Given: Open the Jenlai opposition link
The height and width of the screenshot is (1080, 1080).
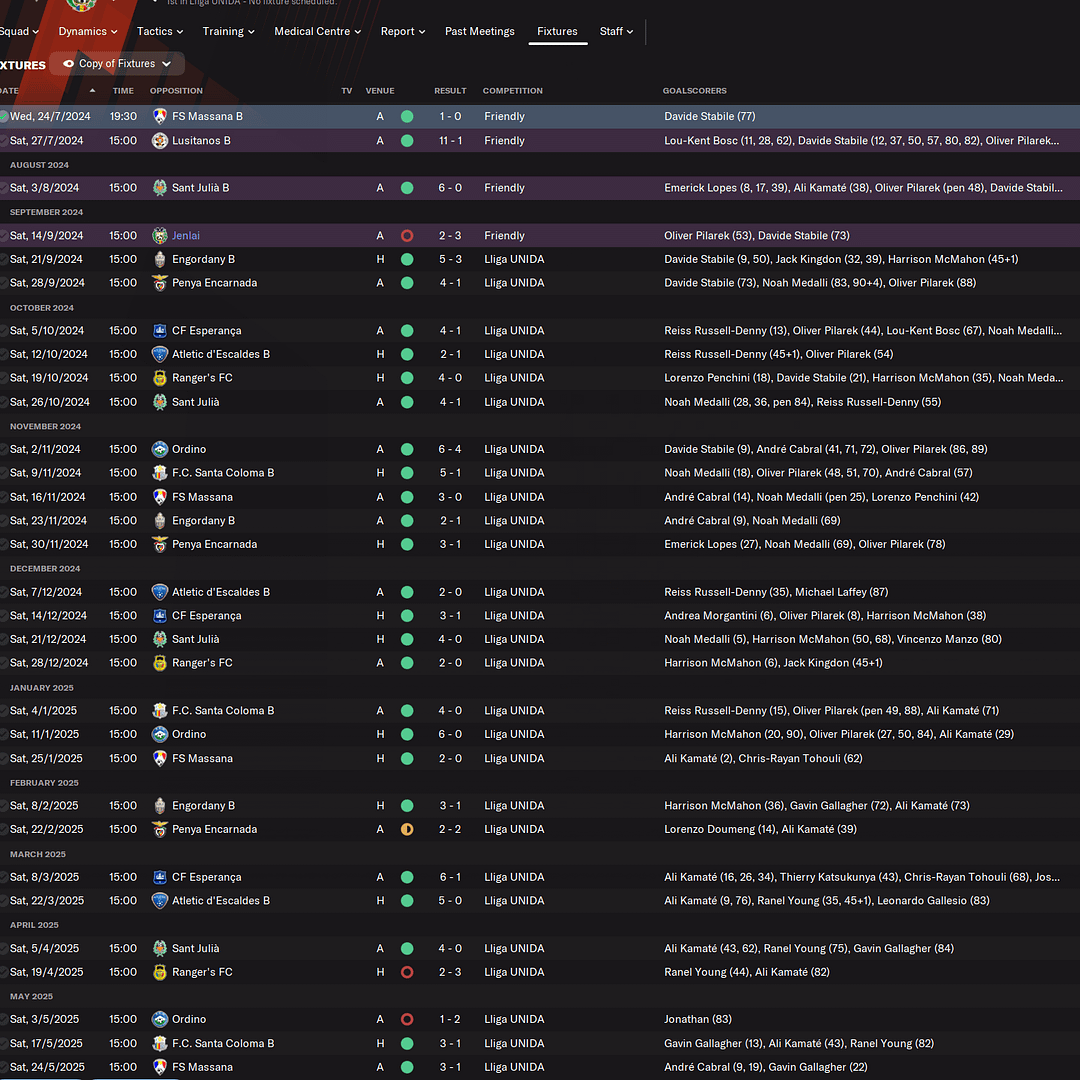Looking at the screenshot, I should click(186, 236).
